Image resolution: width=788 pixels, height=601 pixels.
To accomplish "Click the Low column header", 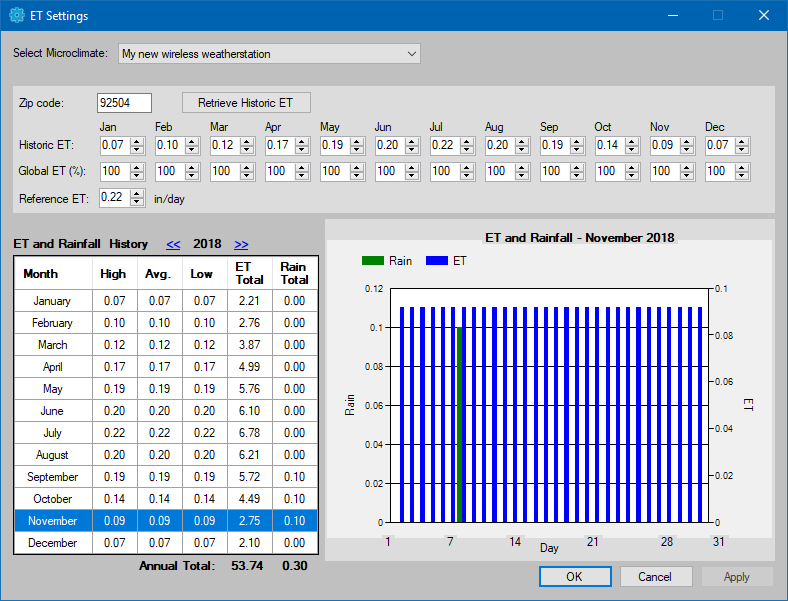I will click(x=205, y=274).
